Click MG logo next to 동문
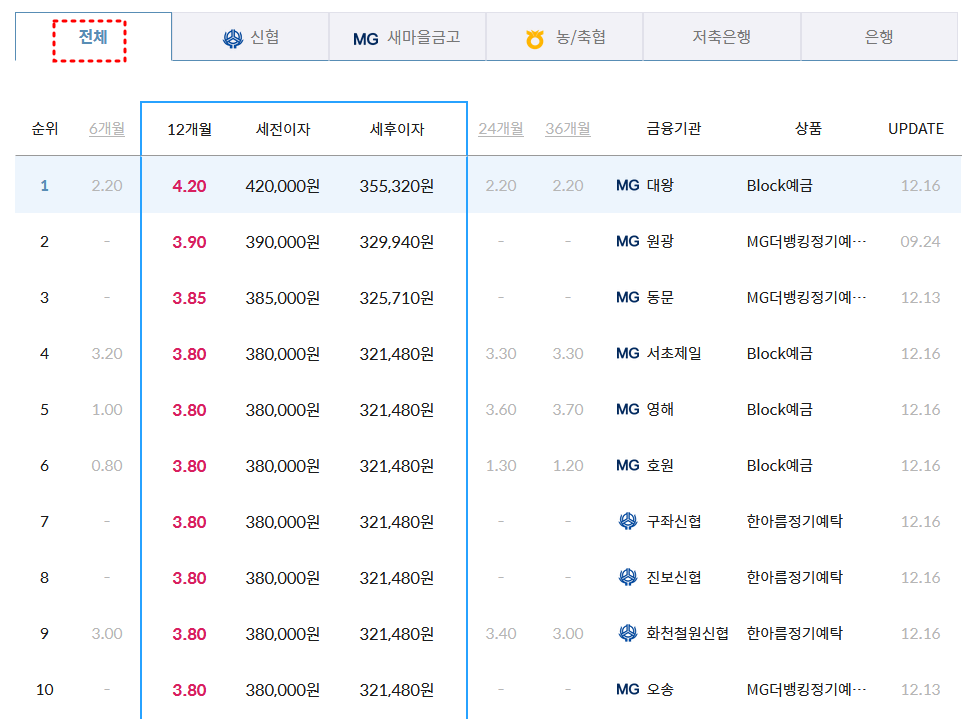This screenshot has width=979, height=719. click(627, 298)
